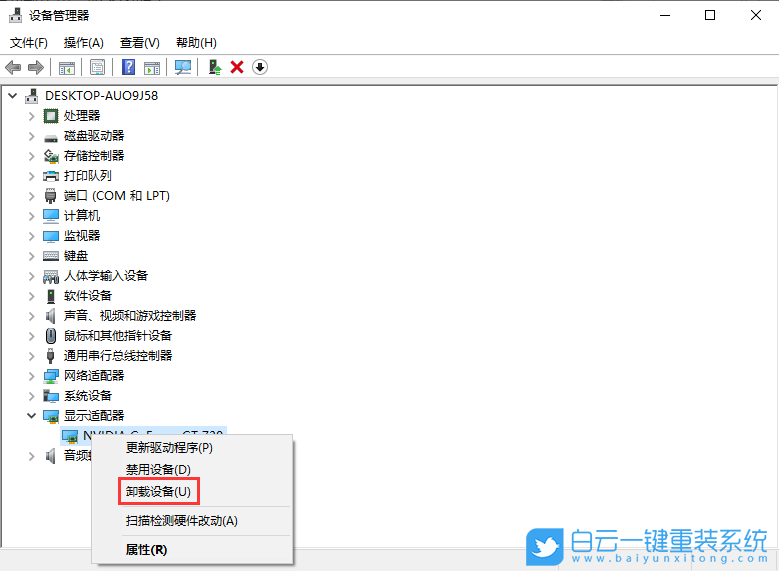The width and height of the screenshot is (779, 571).
Task: Open the 操作(A) menu
Action: click(84, 43)
